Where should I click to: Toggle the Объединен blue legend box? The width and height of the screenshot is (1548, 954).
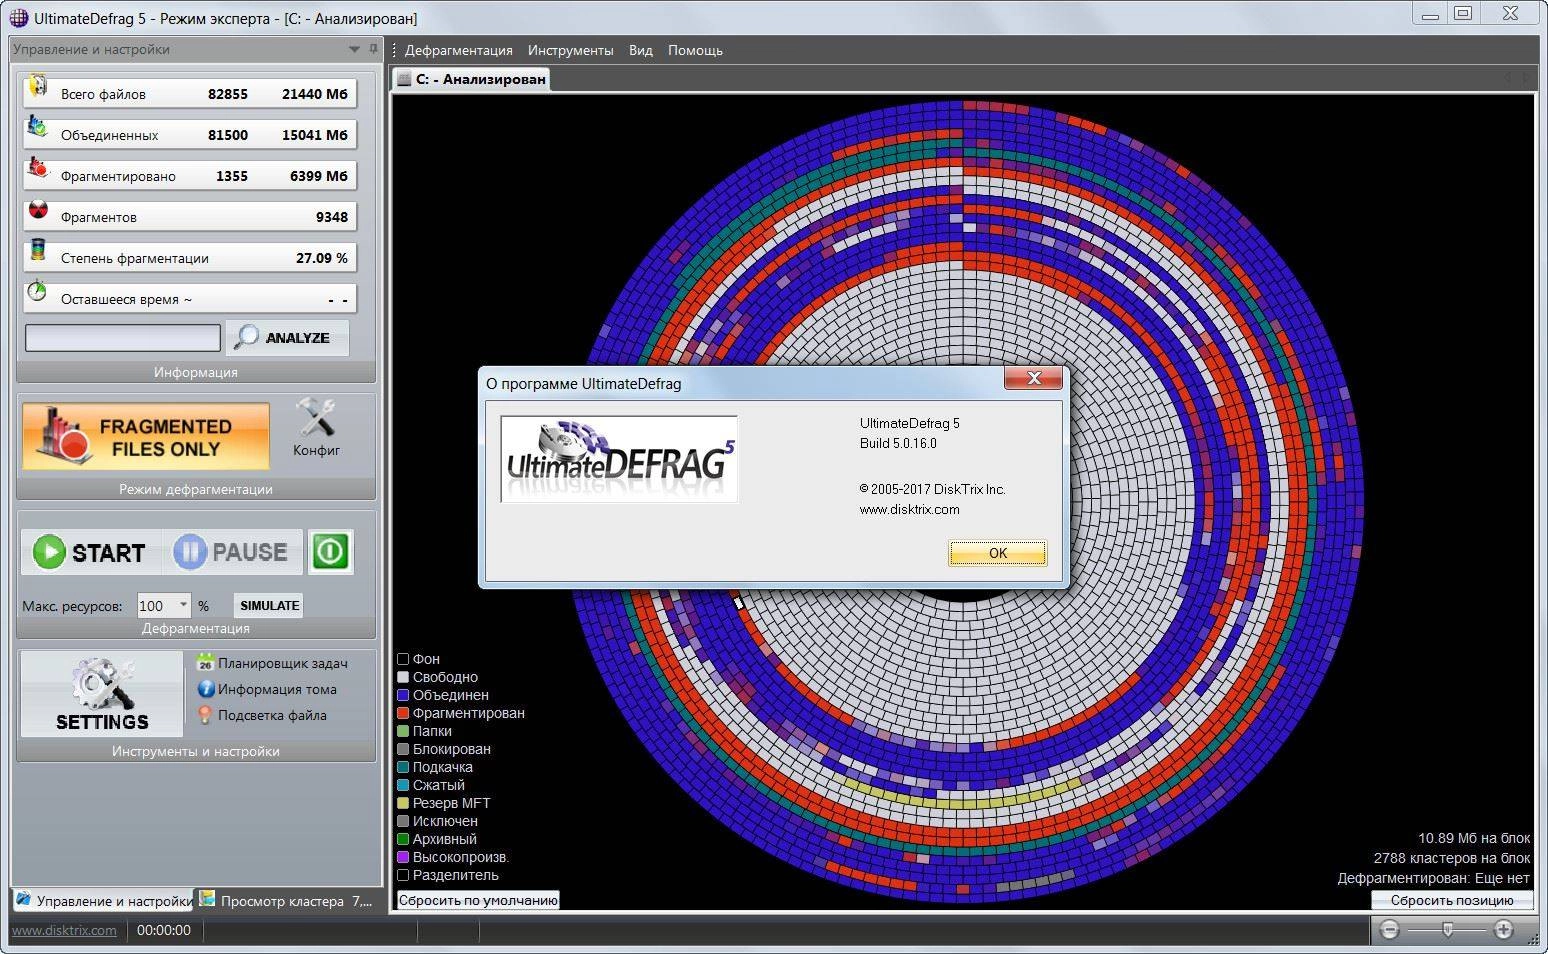click(x=403, y=695)
